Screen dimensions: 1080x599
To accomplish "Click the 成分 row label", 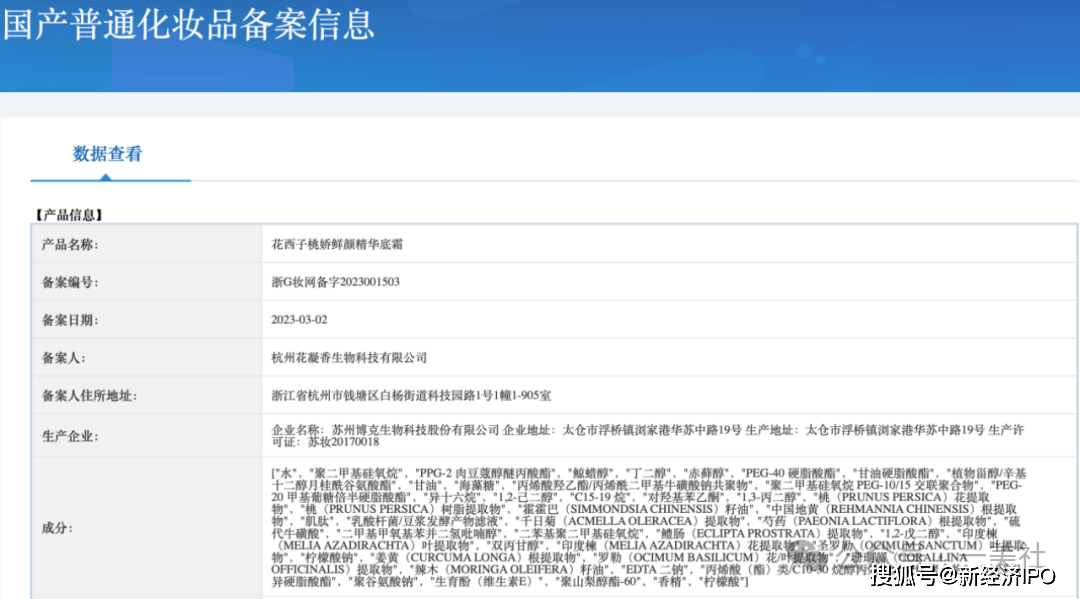I will pos(56,527).
